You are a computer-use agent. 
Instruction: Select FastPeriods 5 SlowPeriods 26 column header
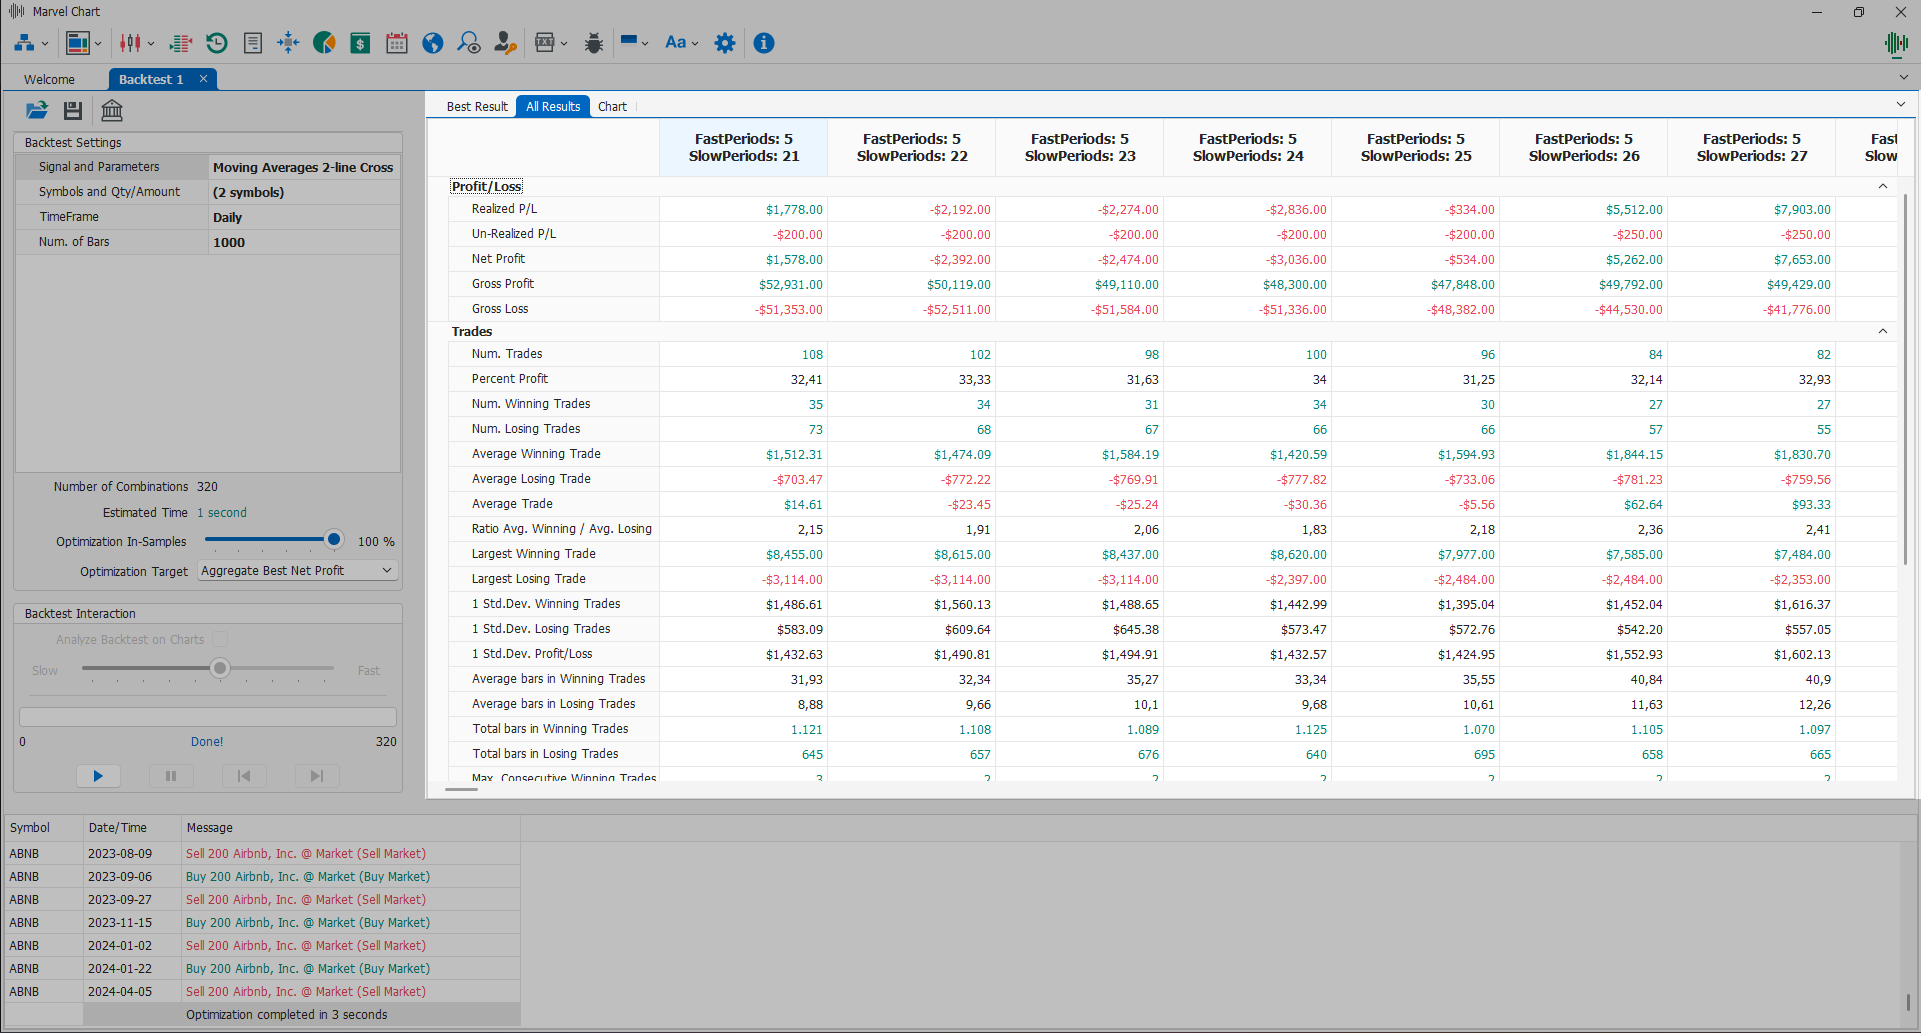(1583, 148)
